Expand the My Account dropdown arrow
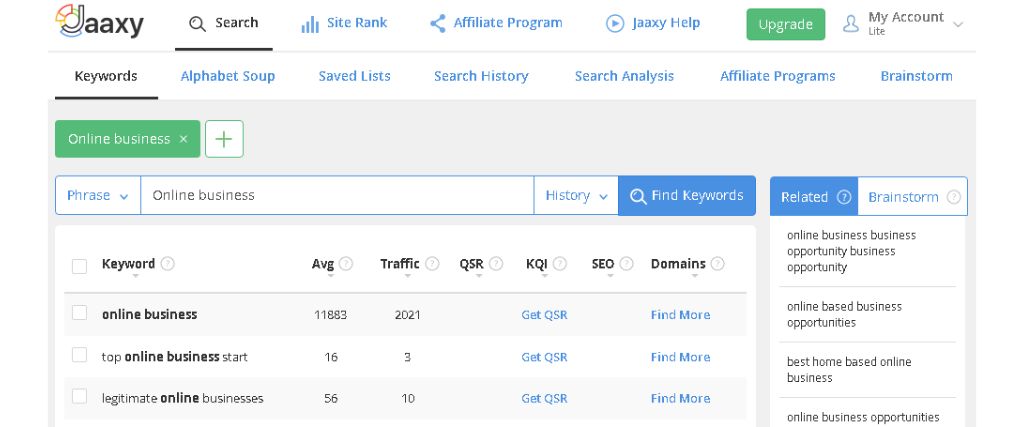The image size is (1024, 427). [958, 25]
